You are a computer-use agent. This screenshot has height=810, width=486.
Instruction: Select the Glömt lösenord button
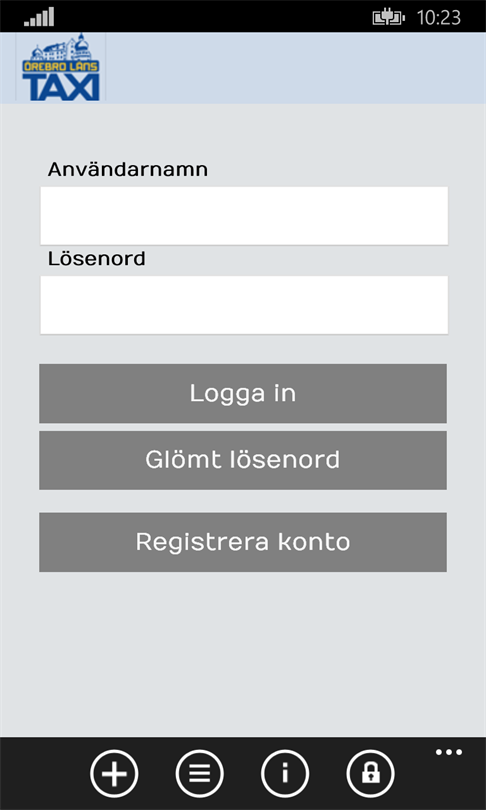point(243,460)
